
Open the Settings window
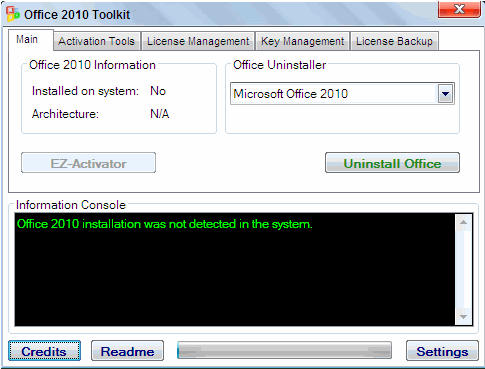[x=442, y=351]
